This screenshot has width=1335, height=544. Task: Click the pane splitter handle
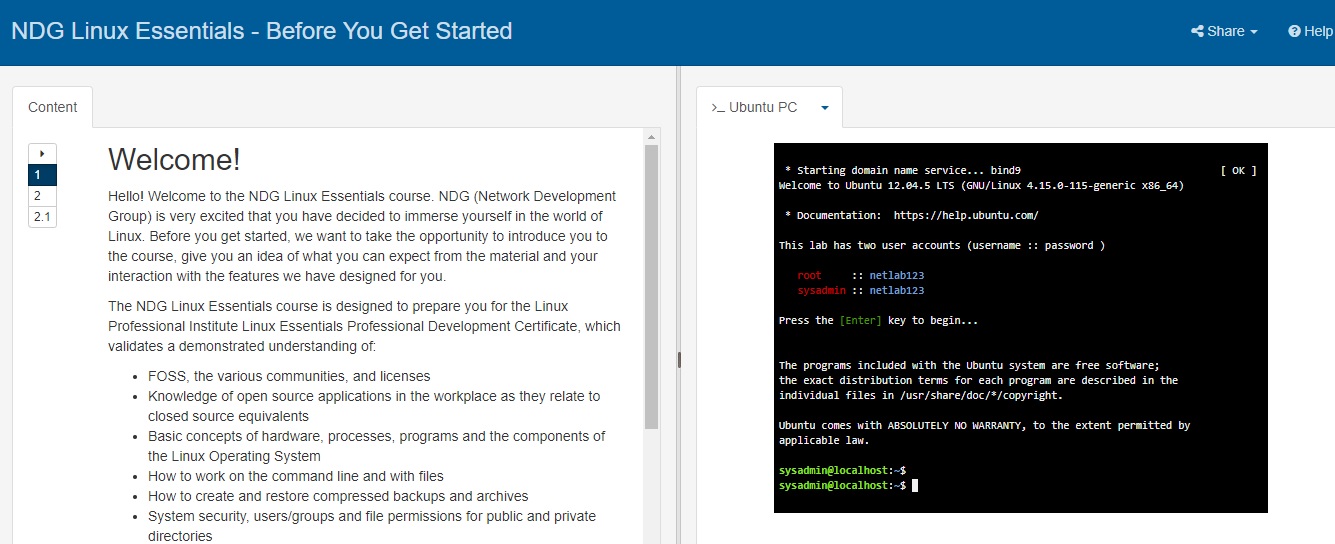pyautogui.click(x=679, y=359)
